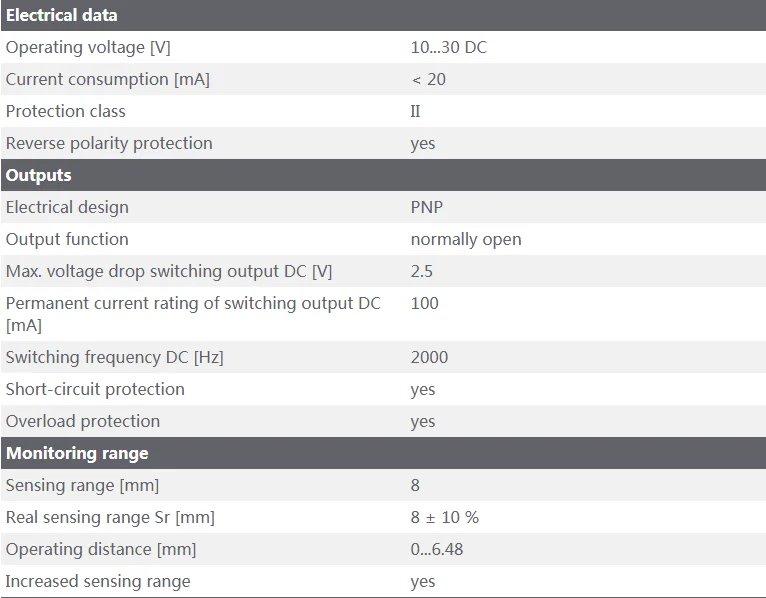This screenshot has width=766, height=598.
Task: Select the Current consumption [mA] label
Action: tap(108, 79)
